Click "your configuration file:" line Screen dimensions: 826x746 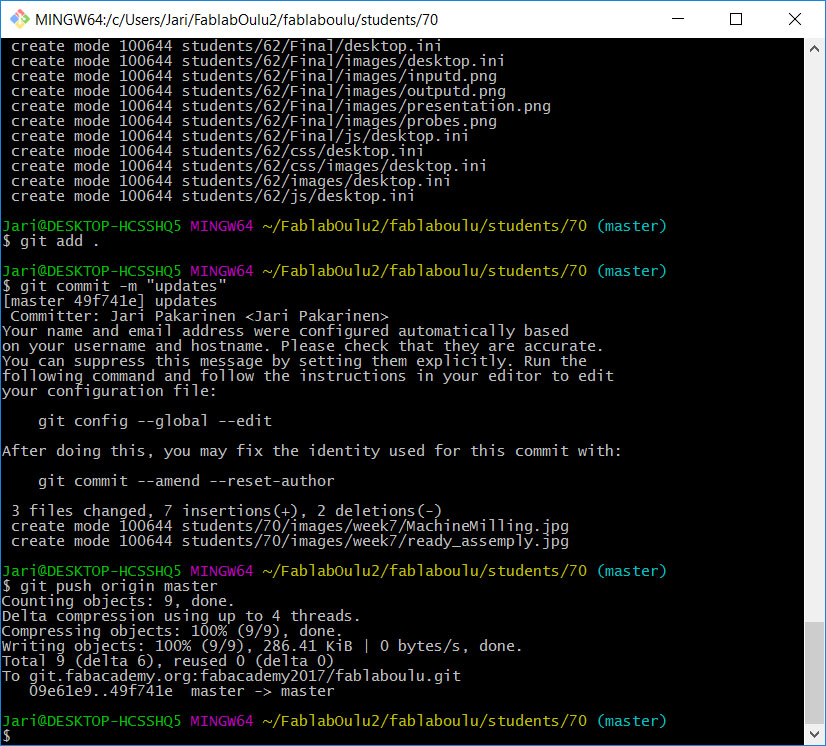pyautogui.click(x=110, y=391)
